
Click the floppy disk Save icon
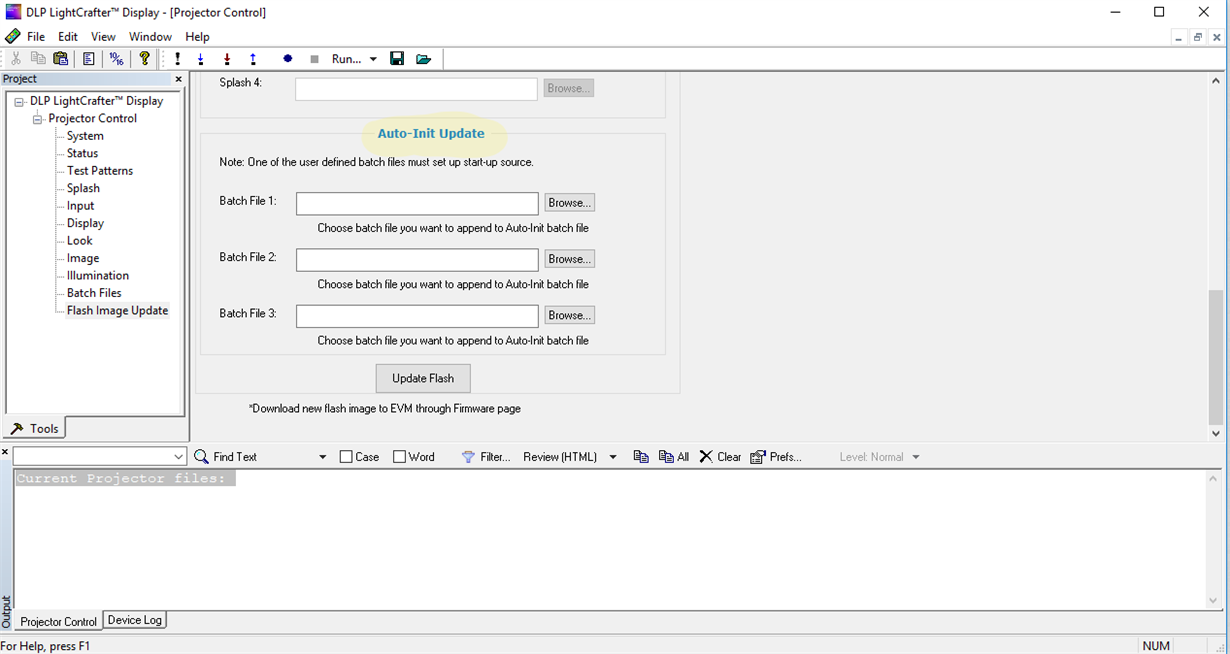pyautogui.click(x=397, y=59)
